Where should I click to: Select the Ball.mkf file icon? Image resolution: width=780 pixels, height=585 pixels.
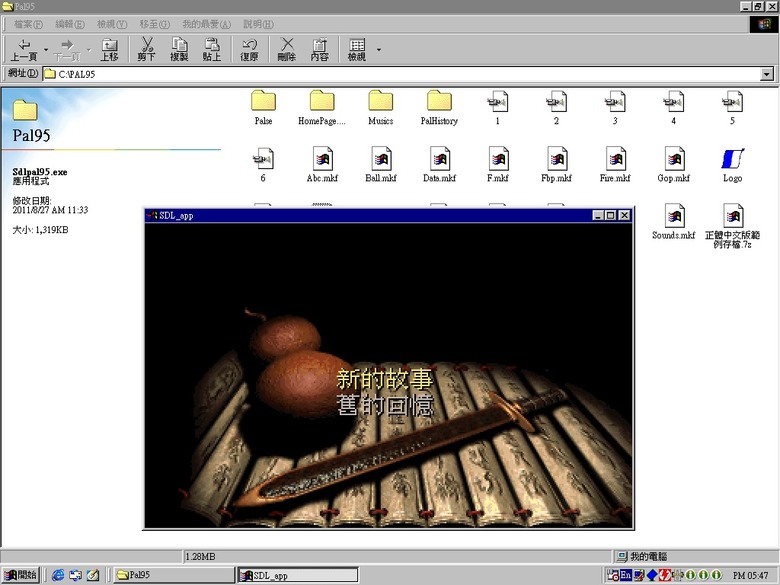click(x=381, y=158)
